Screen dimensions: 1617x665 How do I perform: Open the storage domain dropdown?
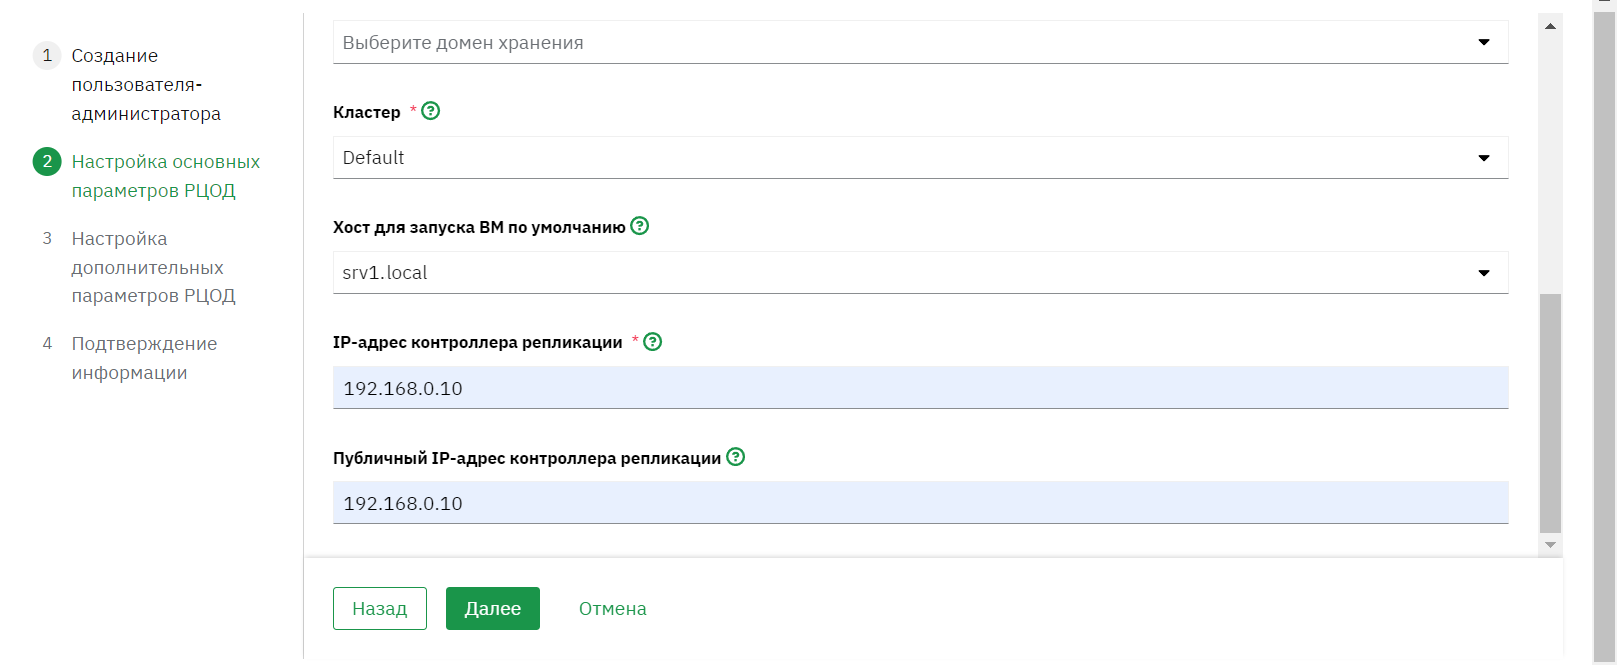tap(920, 42)
